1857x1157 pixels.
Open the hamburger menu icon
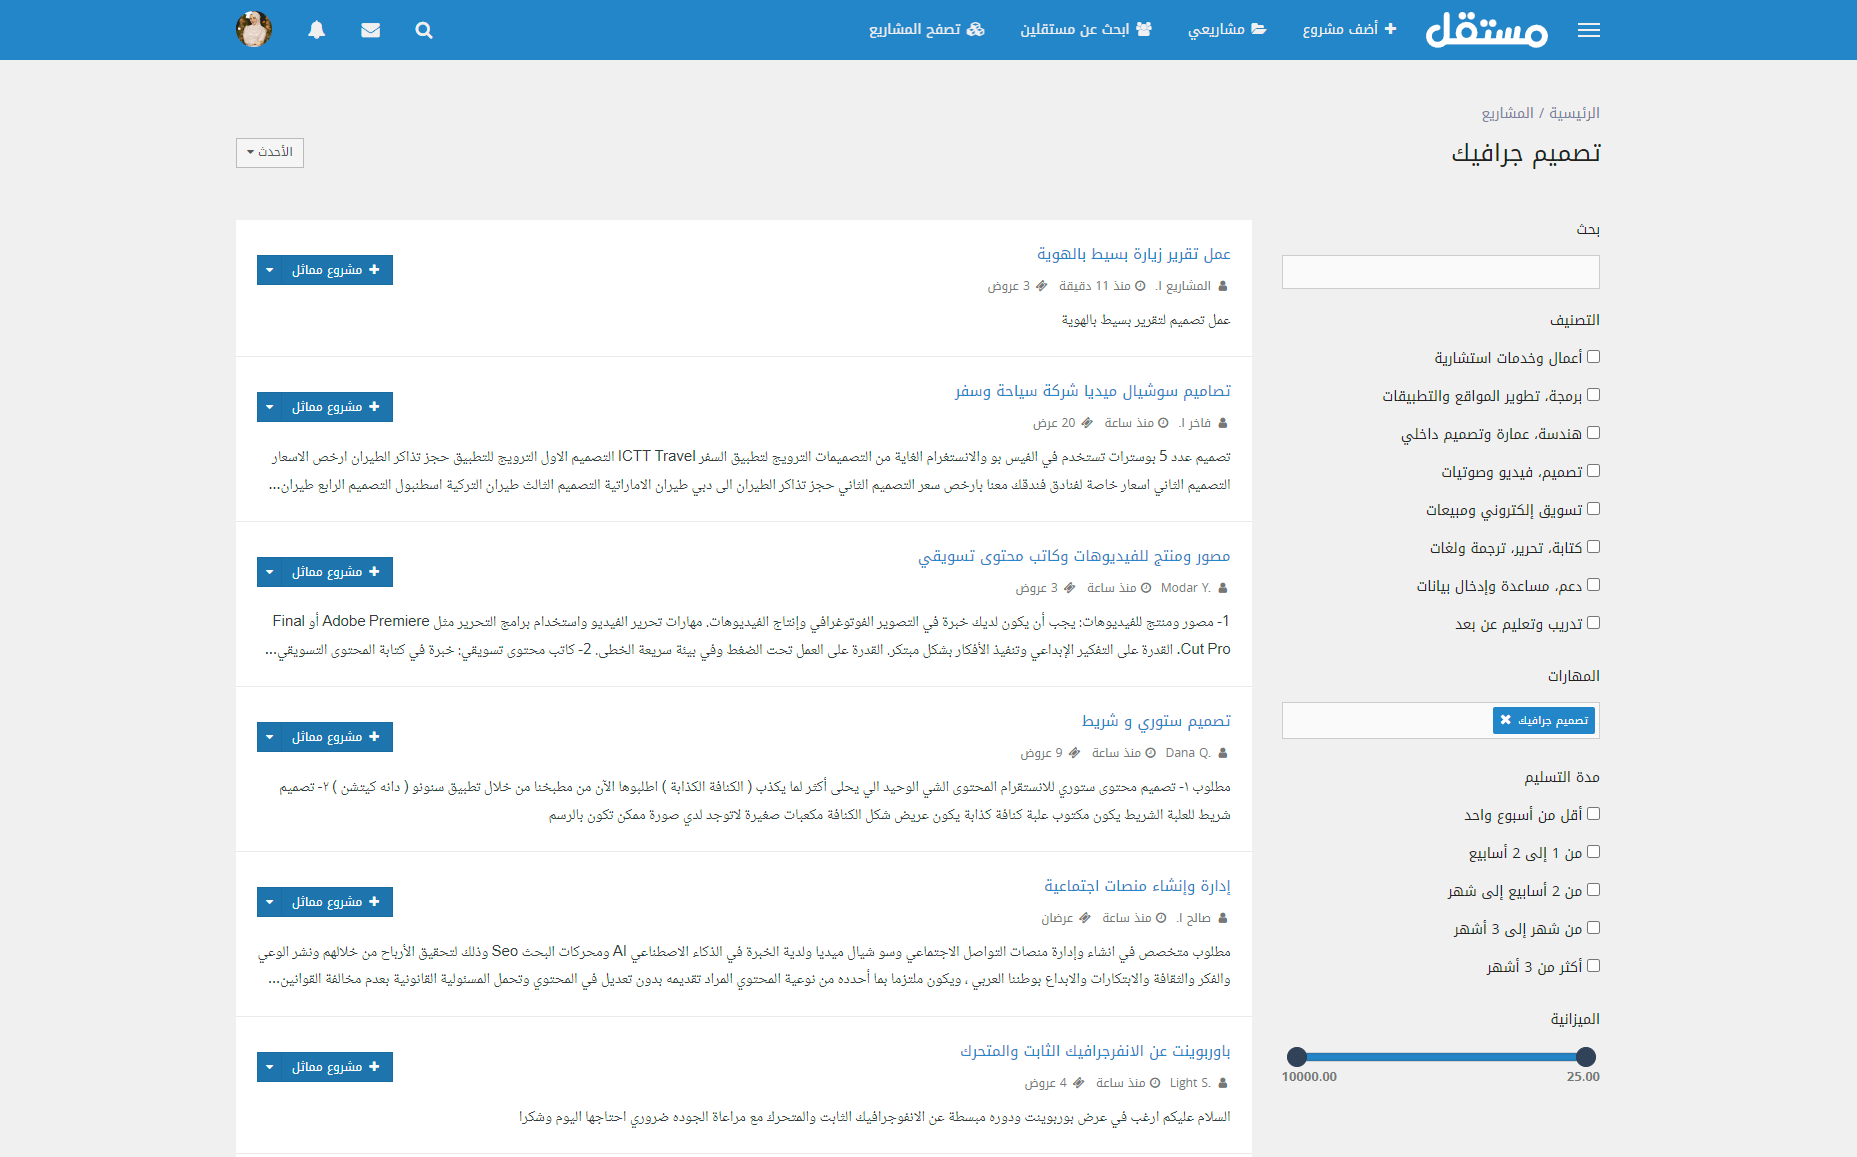(1588, 30)
